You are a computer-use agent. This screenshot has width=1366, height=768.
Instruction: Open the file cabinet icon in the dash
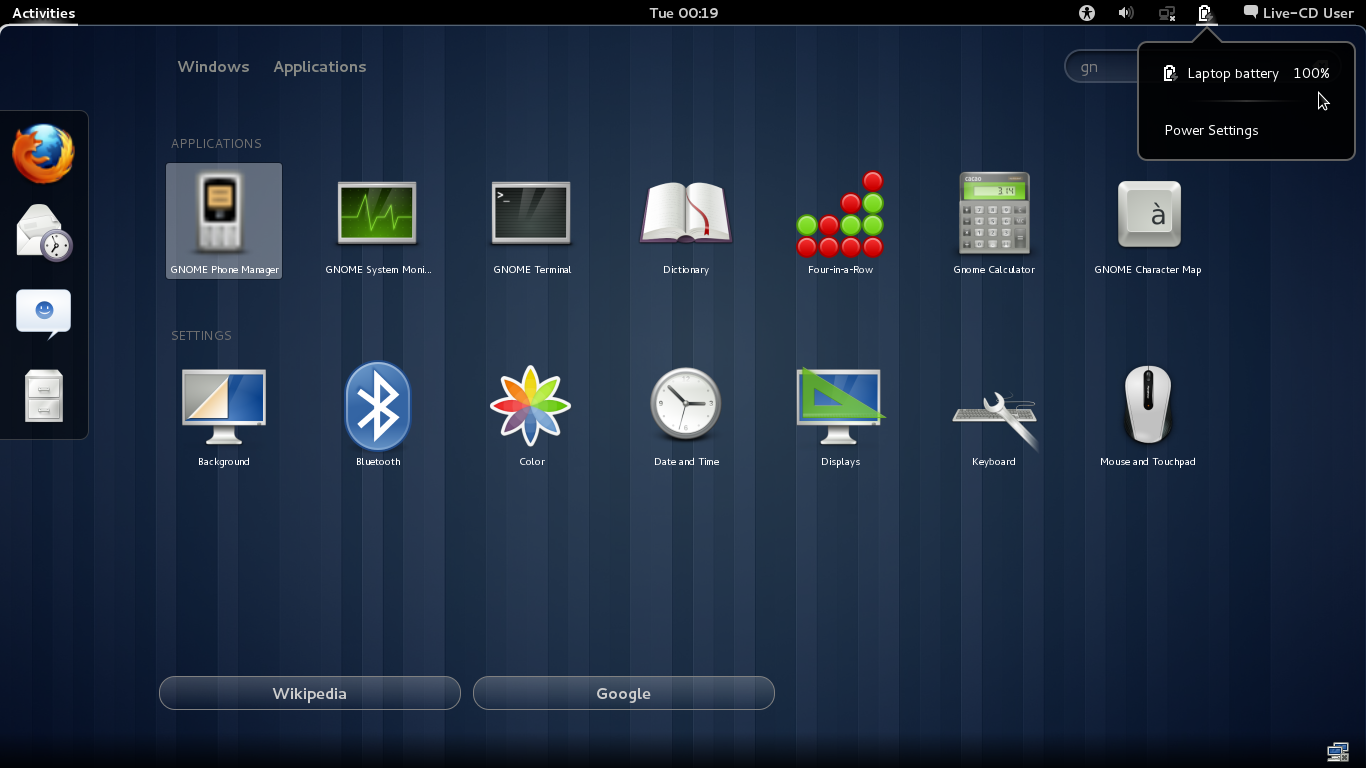pyautogui.click(x=44, y=395)
